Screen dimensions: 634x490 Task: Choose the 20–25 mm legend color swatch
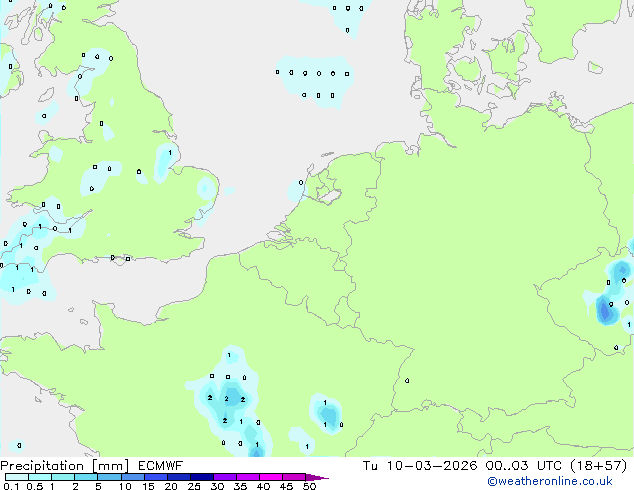179,477
